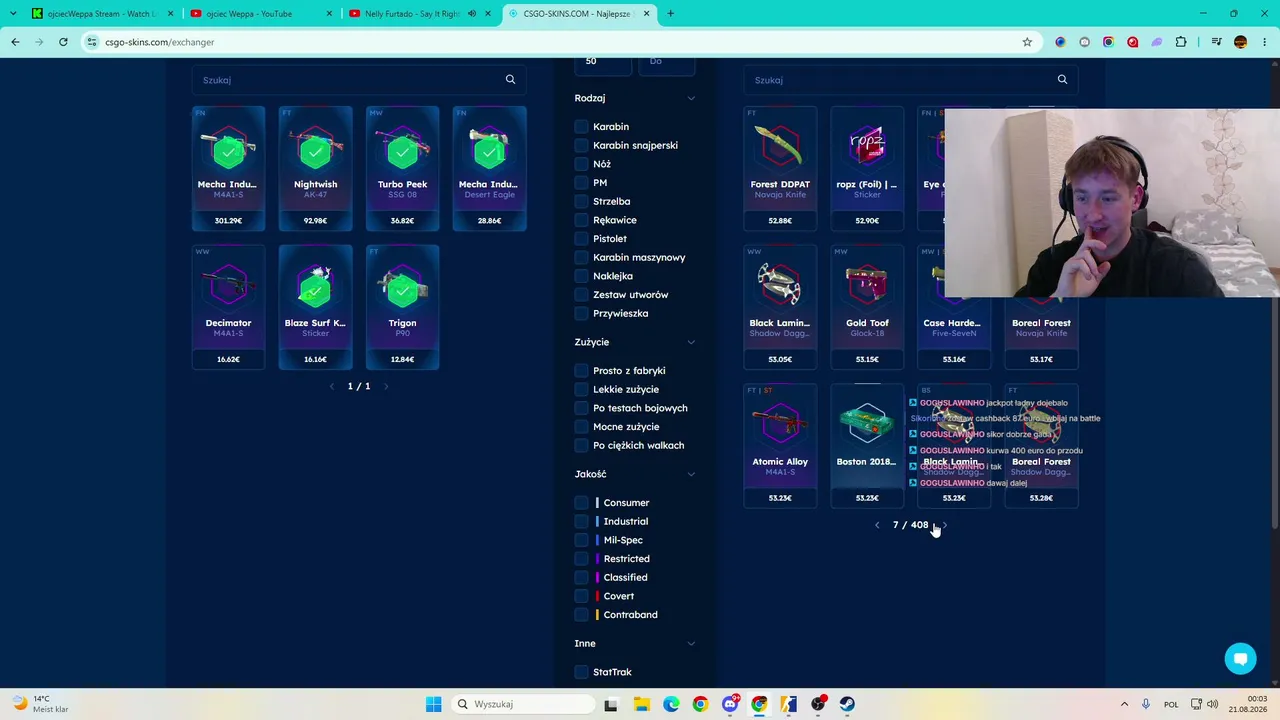Switch the POL keyboard language indicator
The height and width of the screenshot is (720, 1280).
1171,704
